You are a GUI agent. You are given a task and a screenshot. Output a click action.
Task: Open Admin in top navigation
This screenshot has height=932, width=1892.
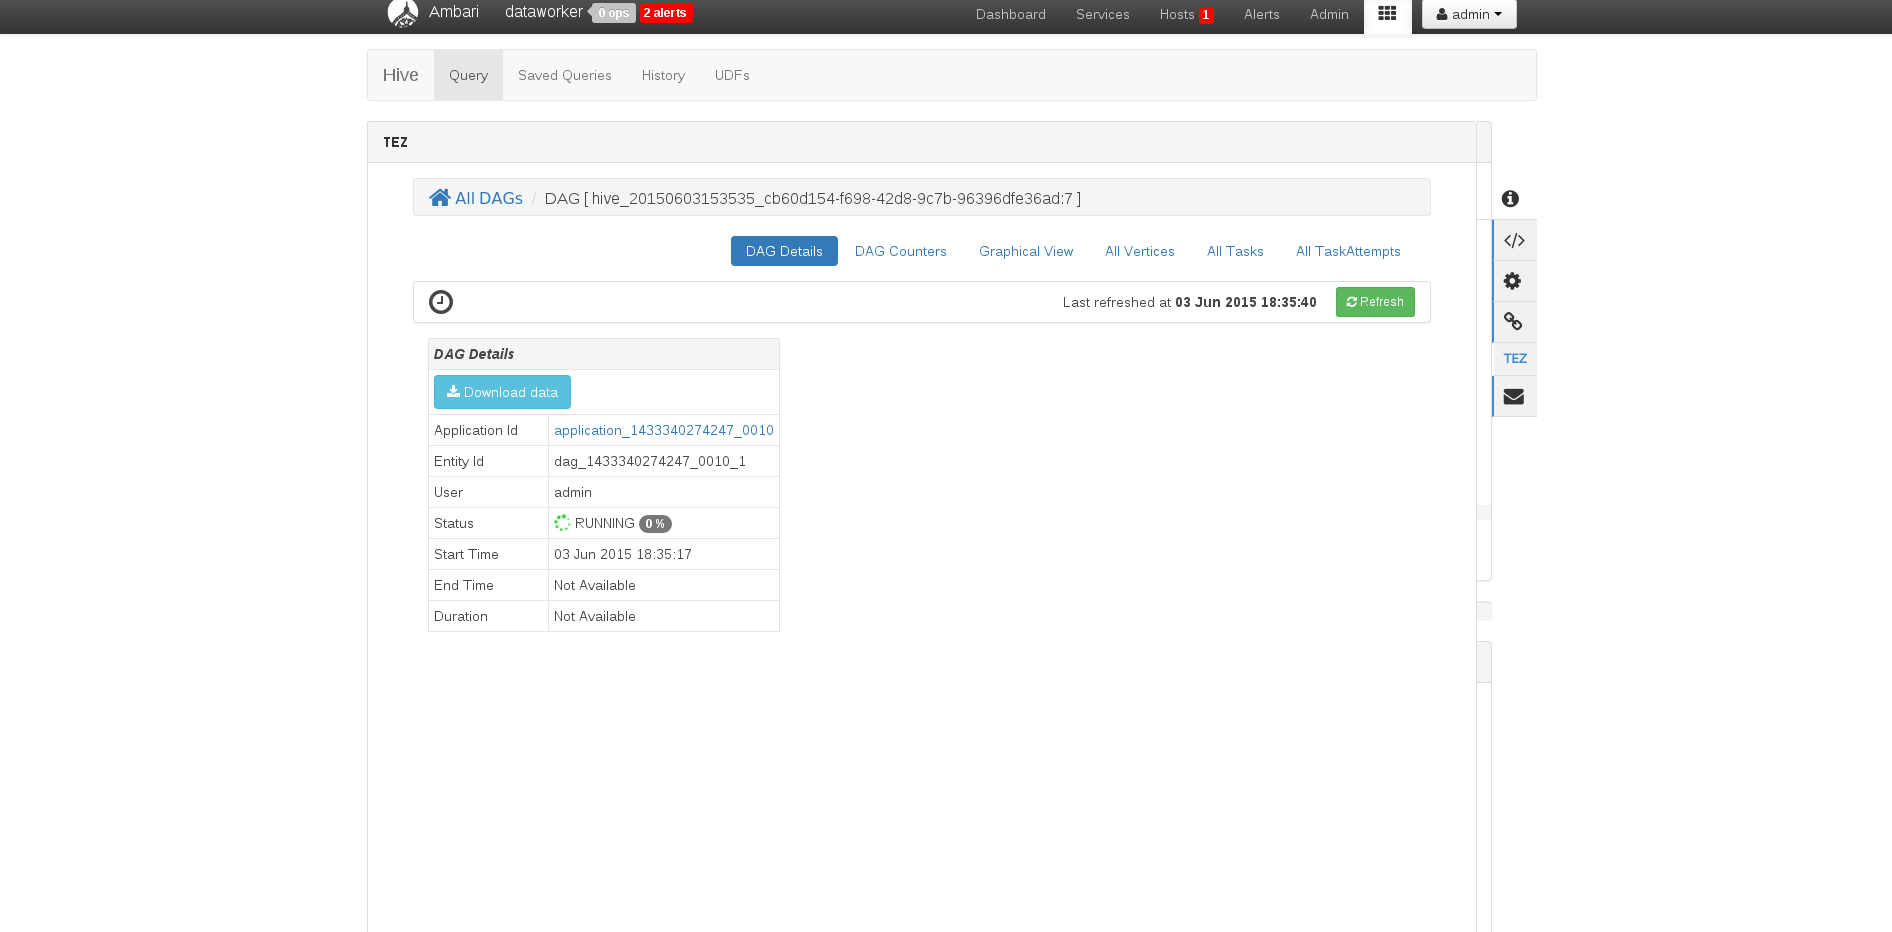point(1329,14)
